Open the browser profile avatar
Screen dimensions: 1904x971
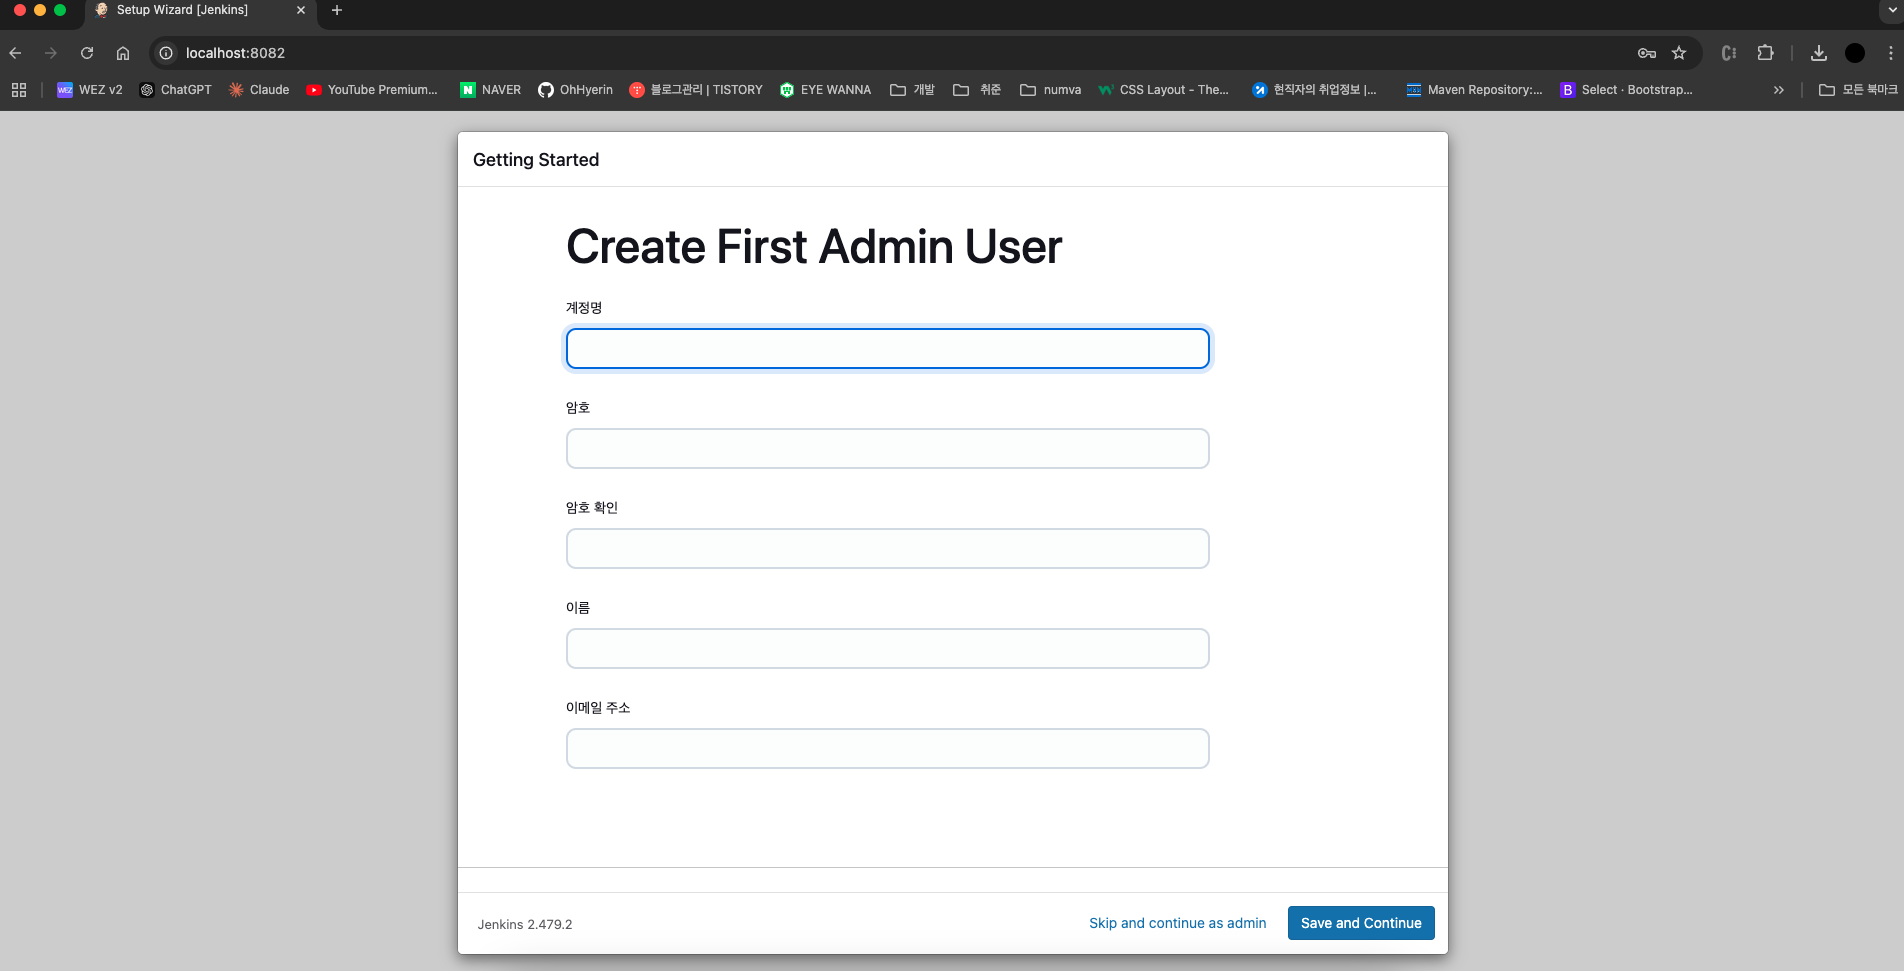1855,53
